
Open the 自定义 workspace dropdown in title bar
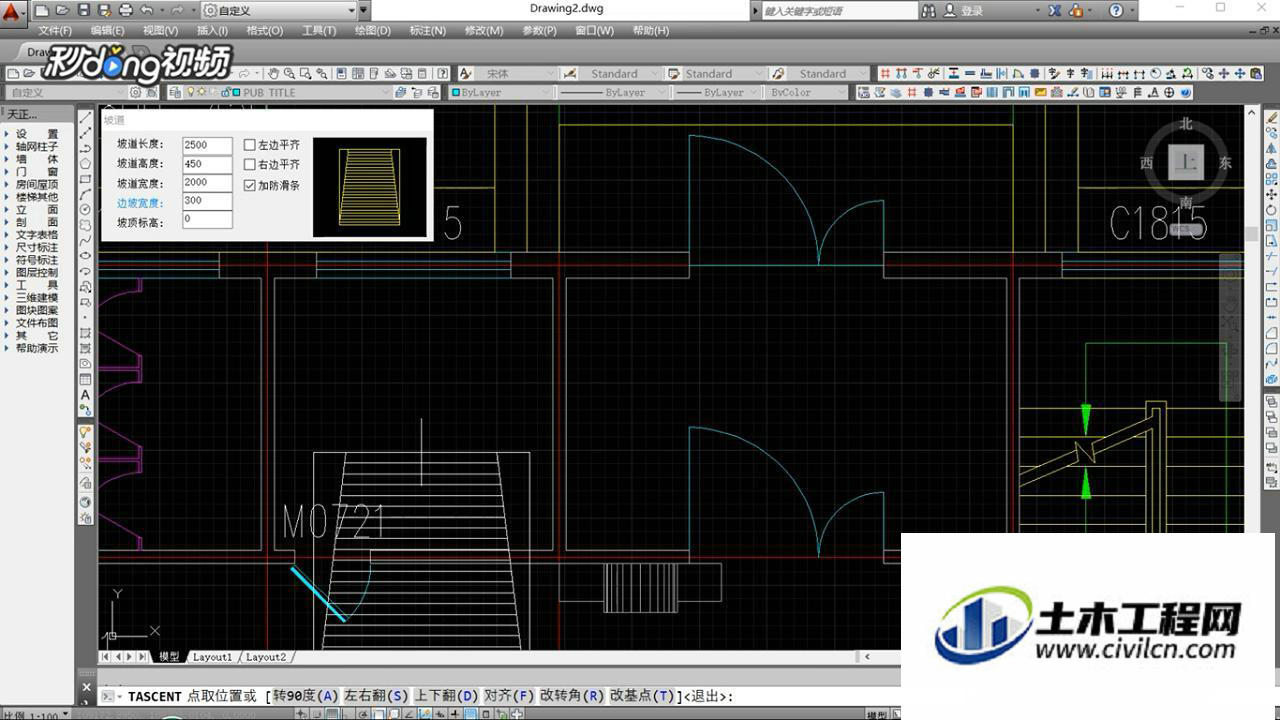coord(279,10)
